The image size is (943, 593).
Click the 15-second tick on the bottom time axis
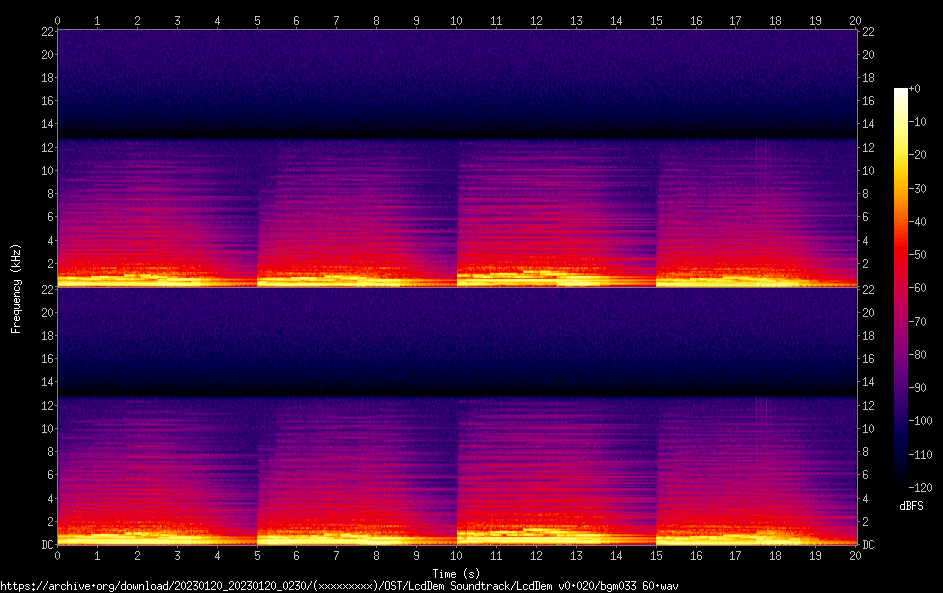pyautogui.click(x=656, y=555)
